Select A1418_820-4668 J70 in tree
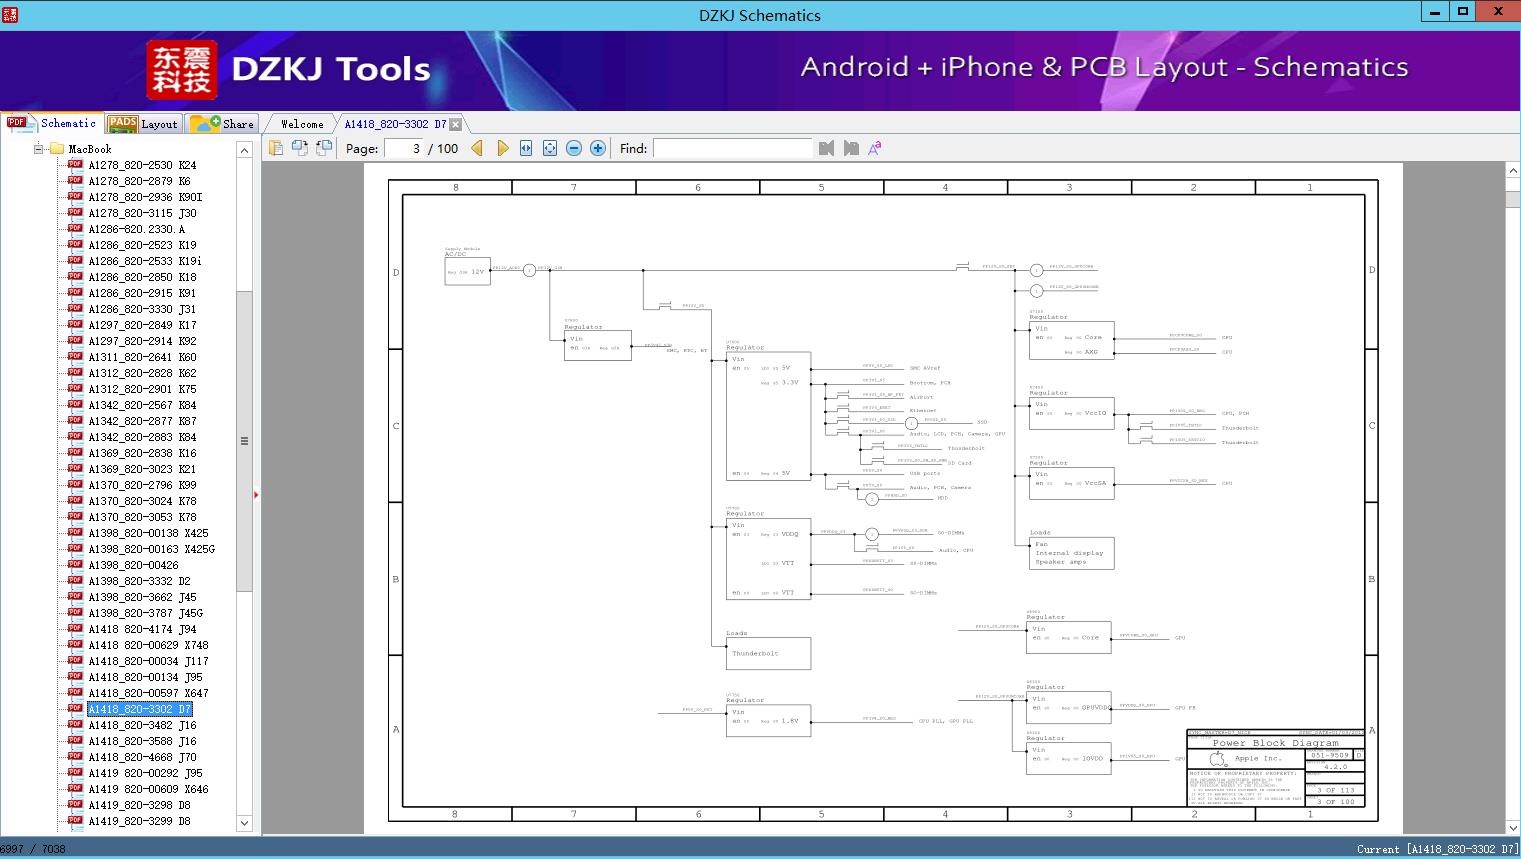 coord(142,757)
